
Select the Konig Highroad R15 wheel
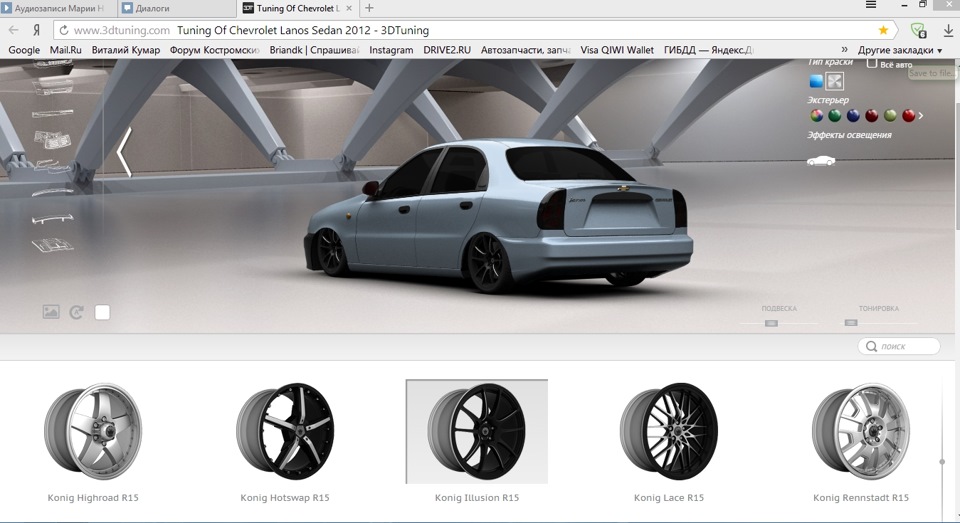coord(93,431)
